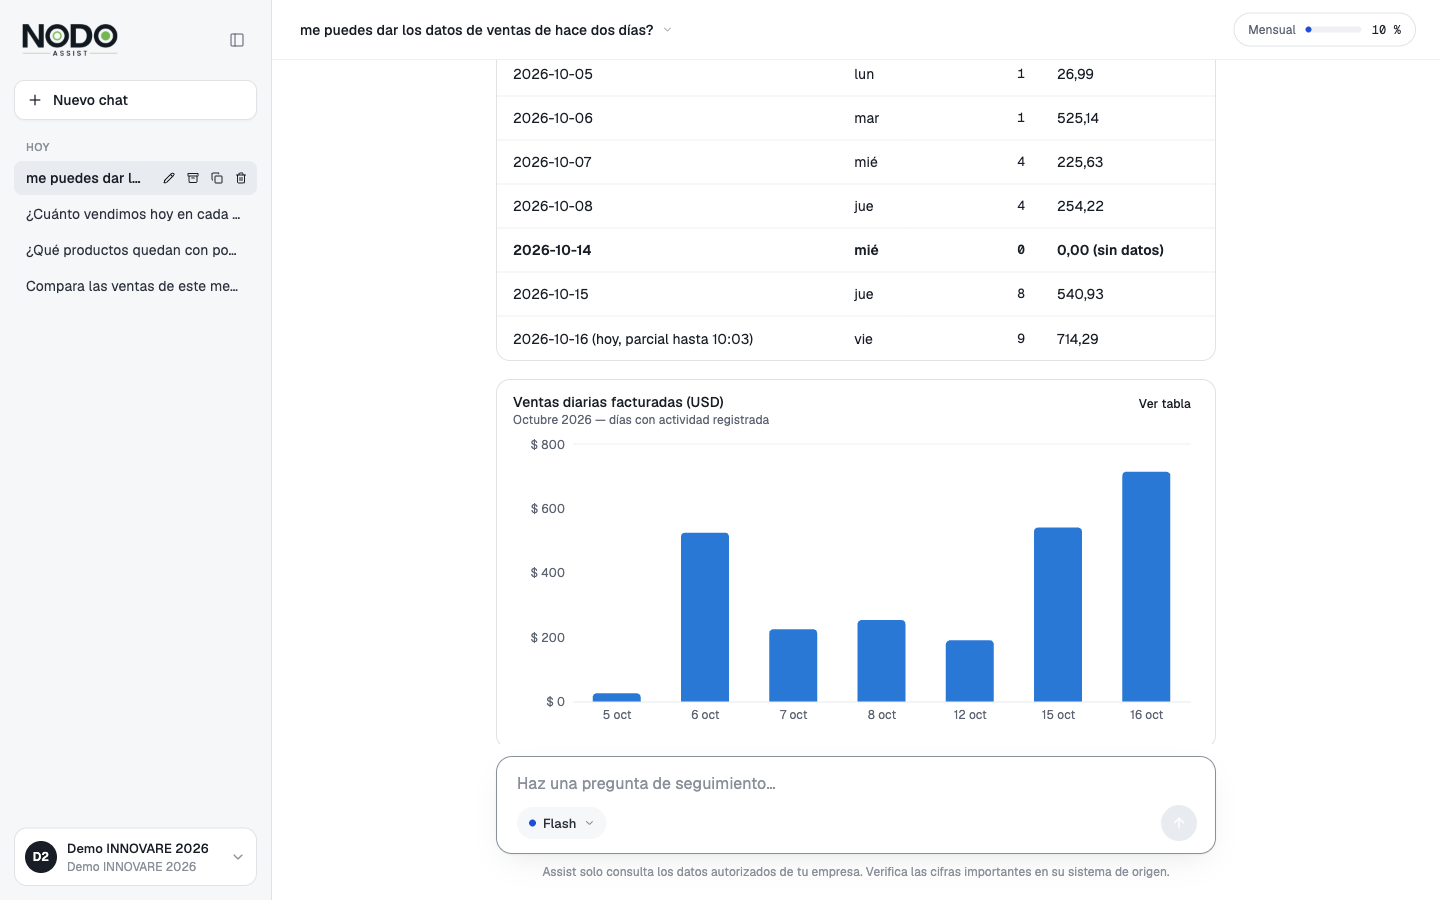Click the '10 %' usage value
The height and width of the screenshot is (900, 1440).
tap(1386, 30)
